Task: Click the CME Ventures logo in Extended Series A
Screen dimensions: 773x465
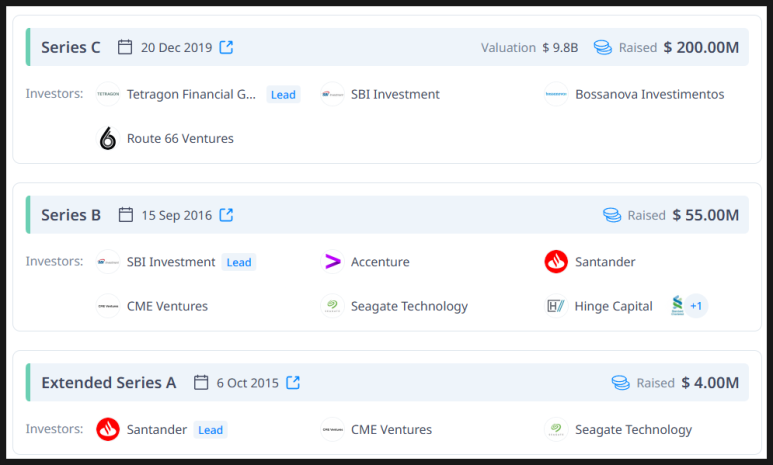Action: (332, 429)
